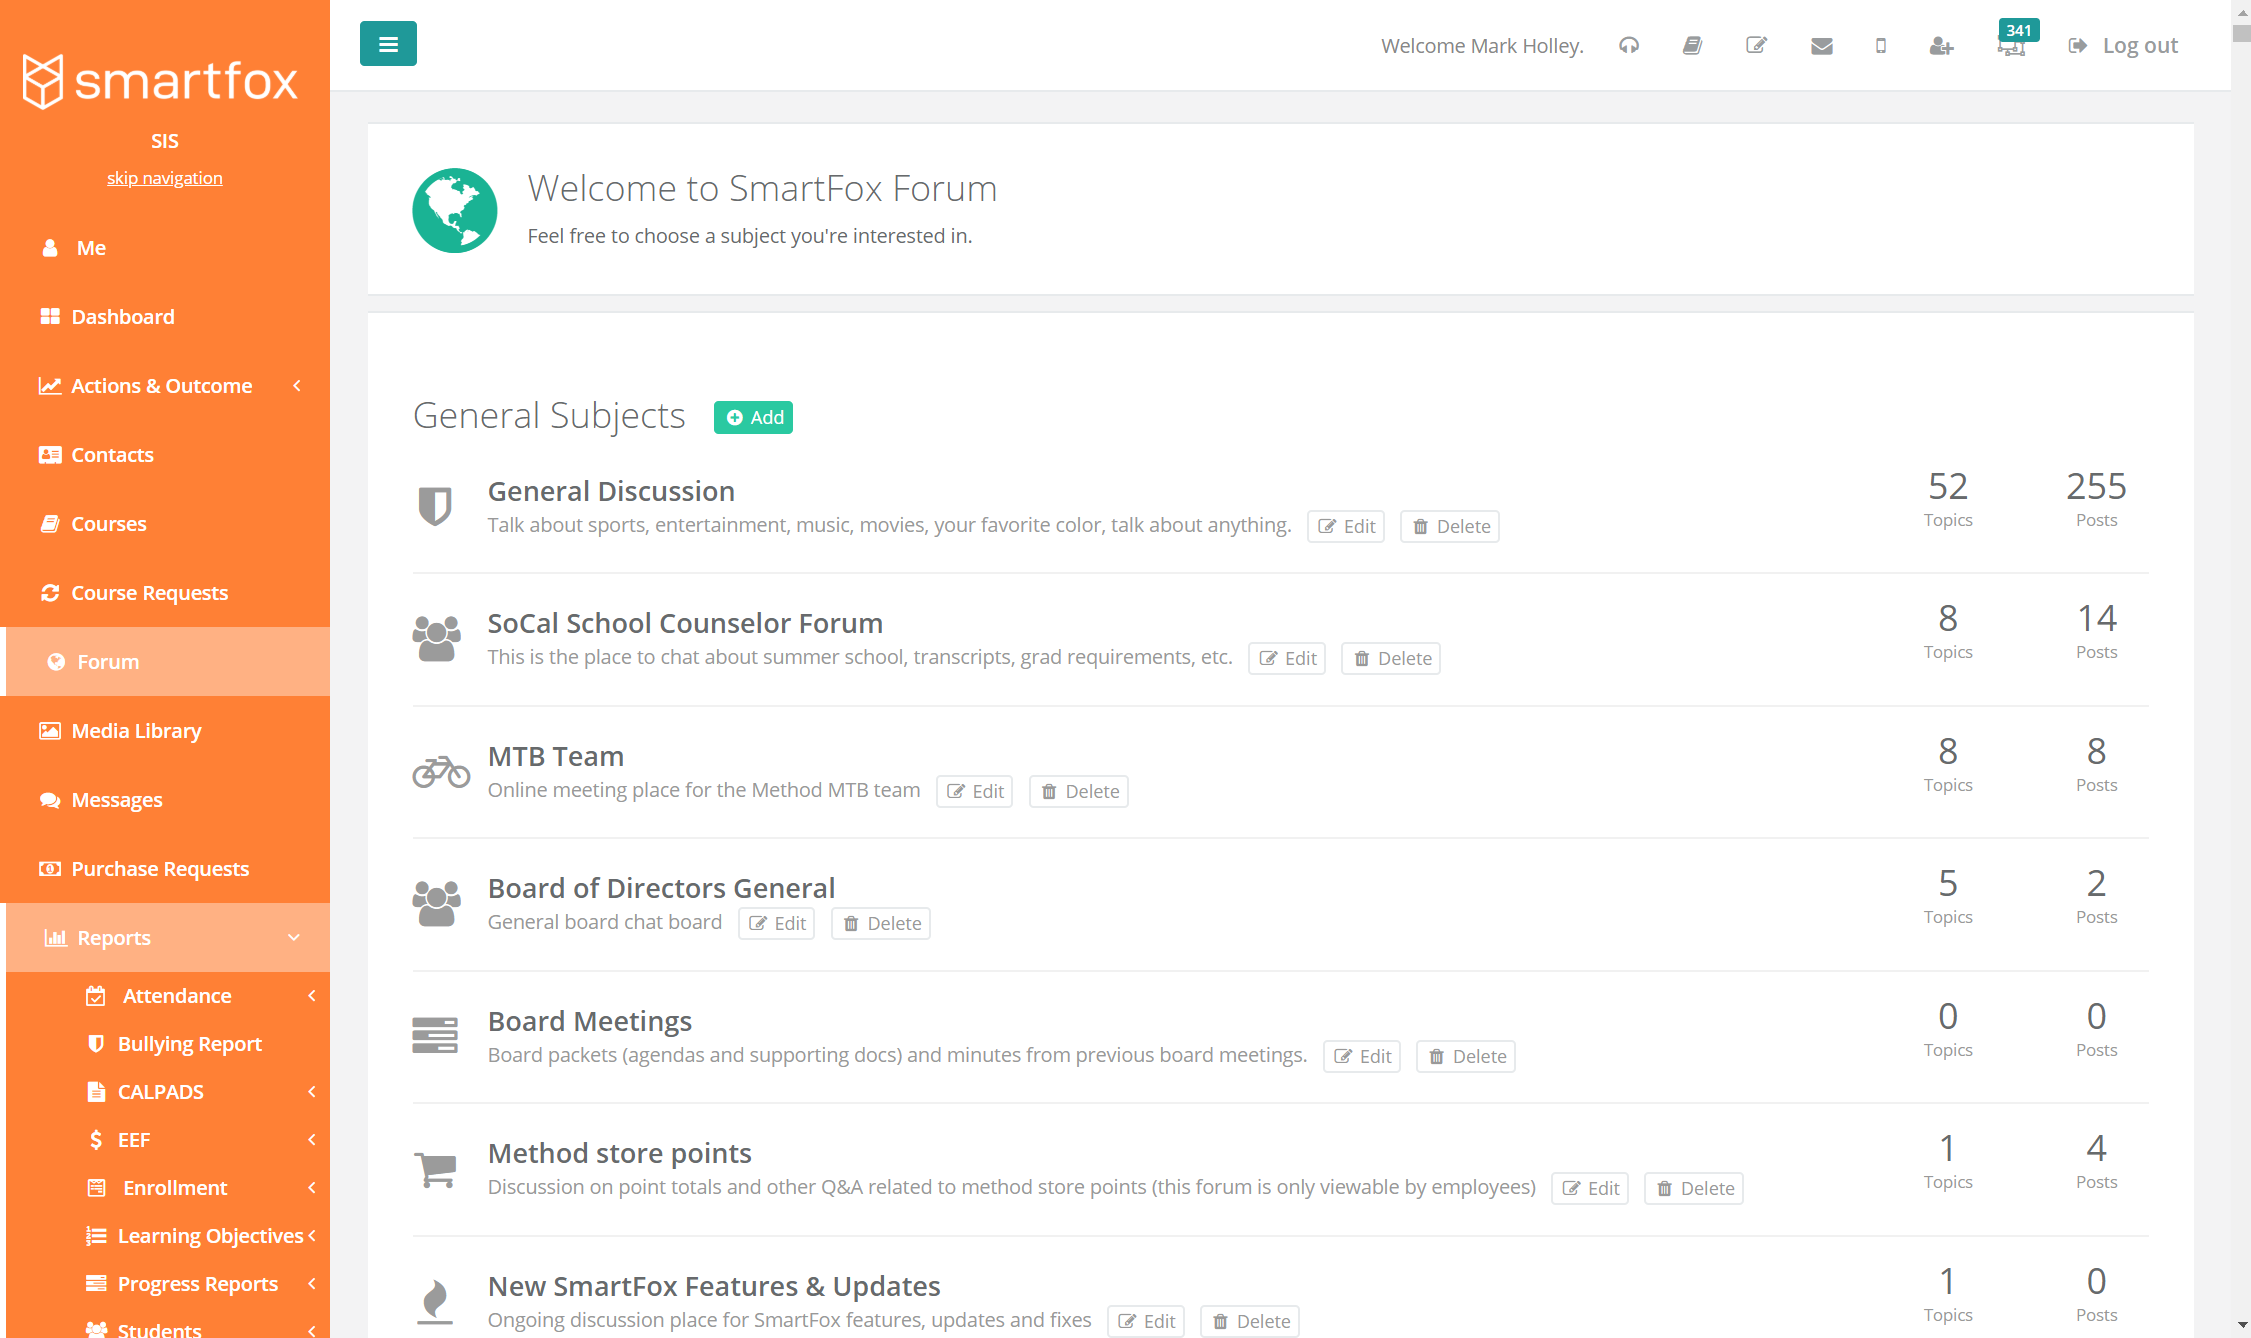The image size is (2251, 1338).
Task: Click the documentation book icon in top bar
Action: (1692, 45)
